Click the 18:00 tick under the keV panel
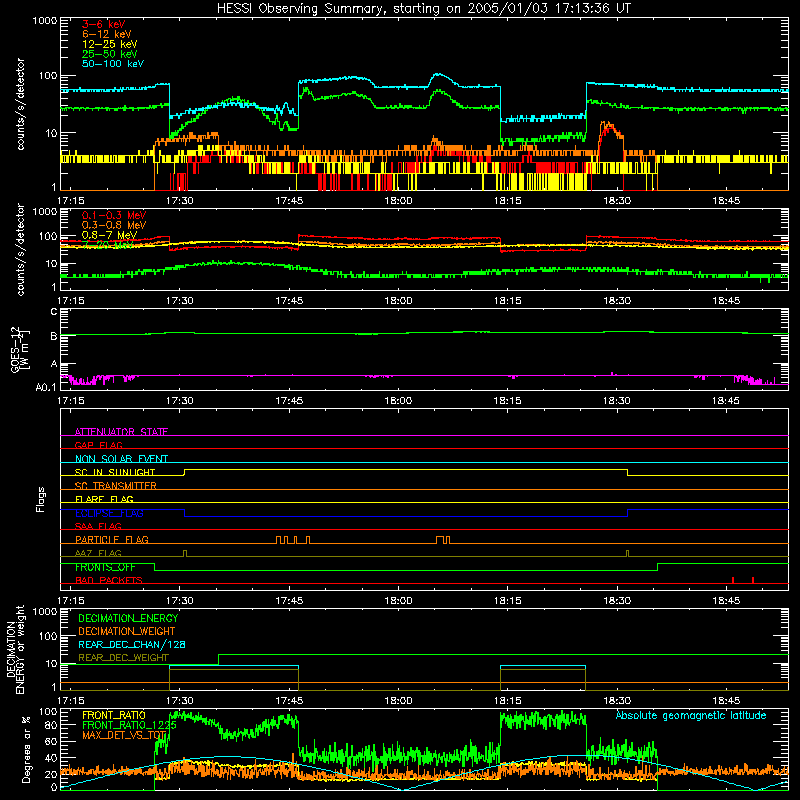The width and height of the screenshot is (800, 800). click(398, 201)
